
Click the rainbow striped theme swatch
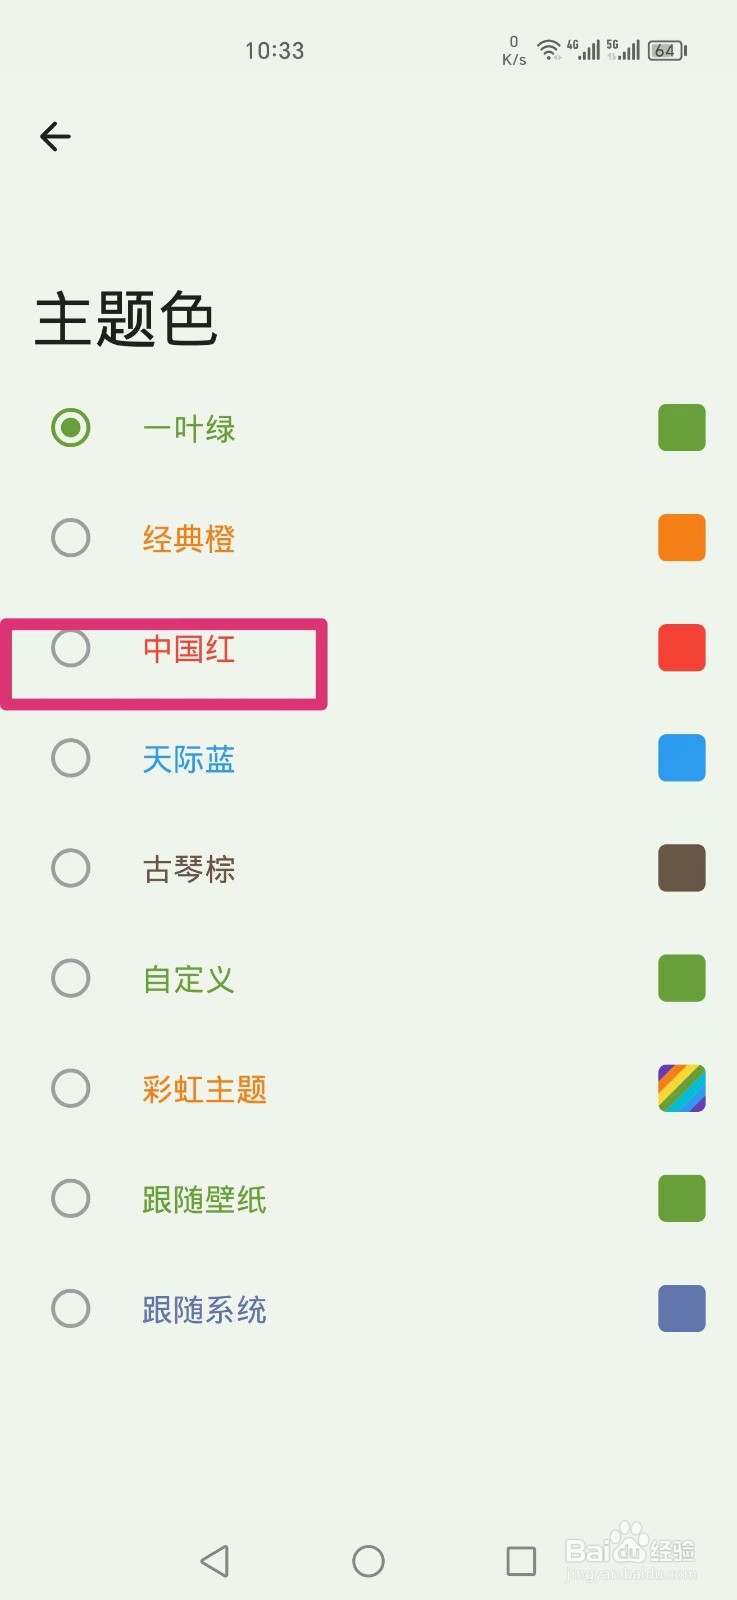682,1088
